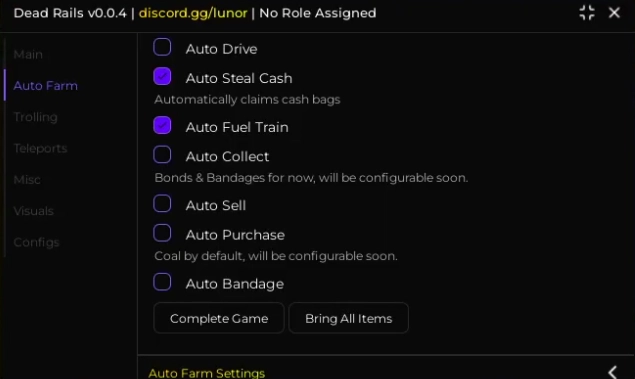
Task: Toggle the Auto Bandage checkbox
Action: (162, 282)
